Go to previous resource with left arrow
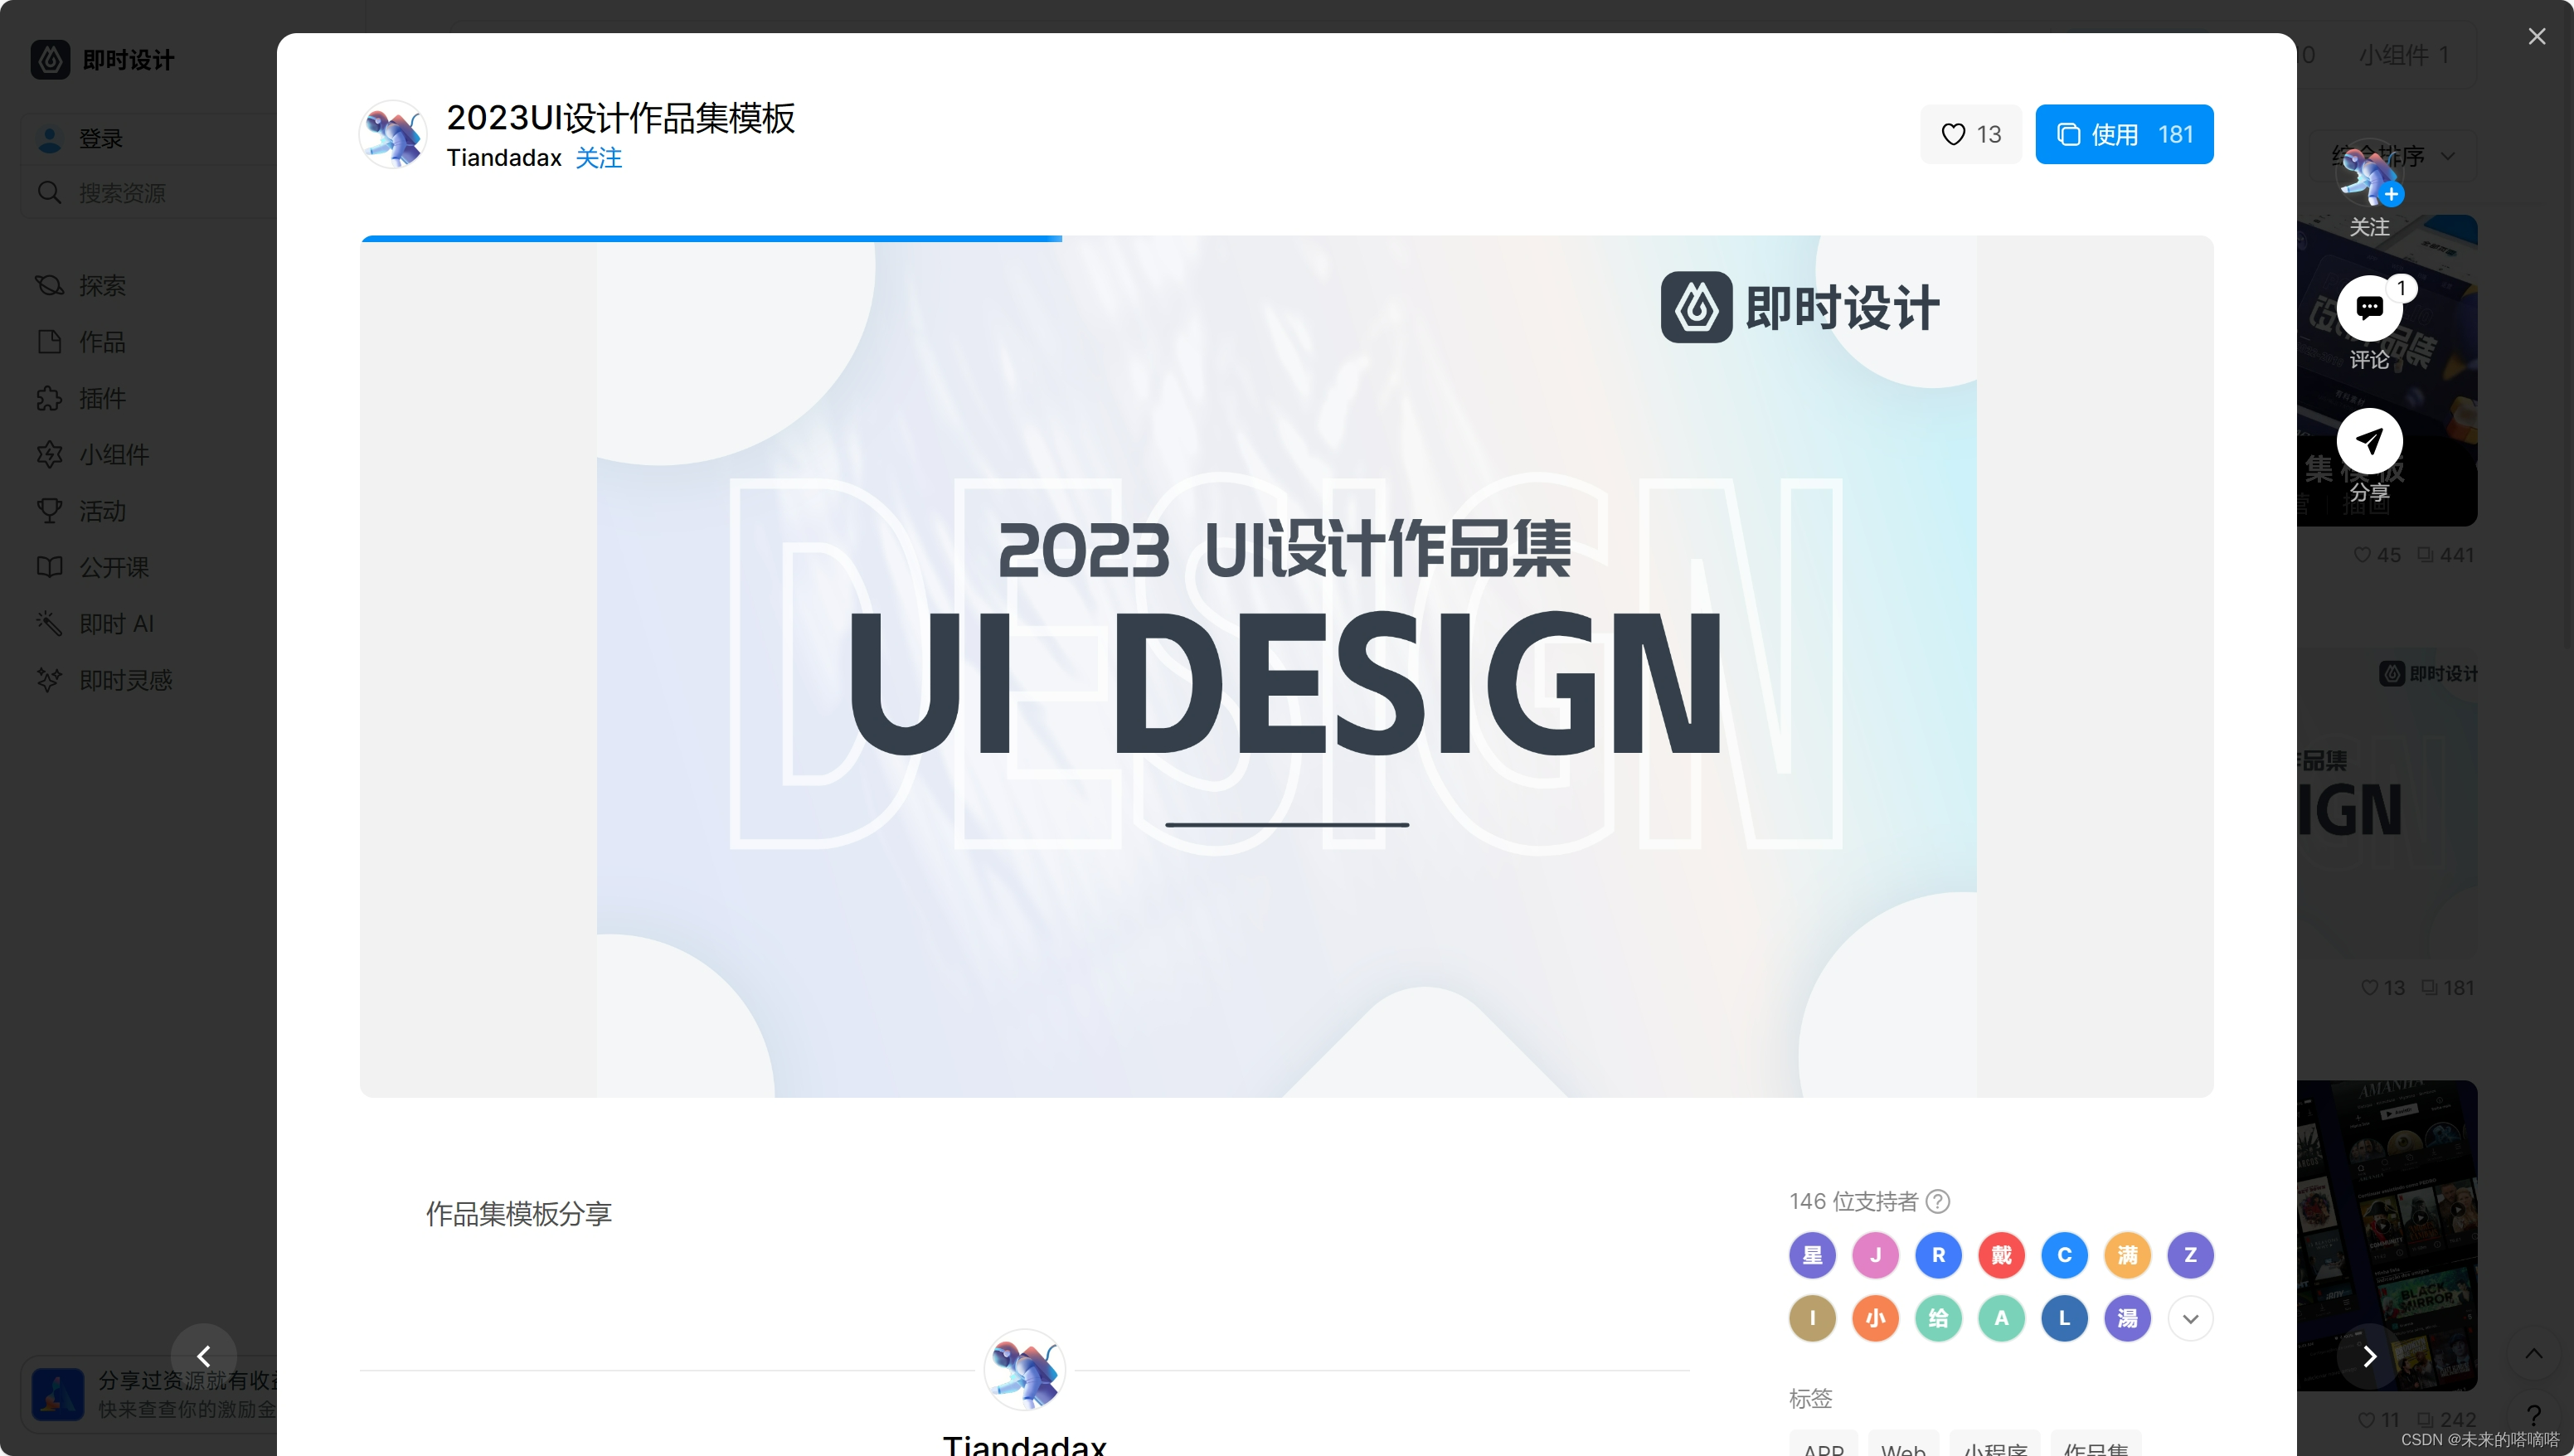 pyautogui.click(x=204, y=1356)
